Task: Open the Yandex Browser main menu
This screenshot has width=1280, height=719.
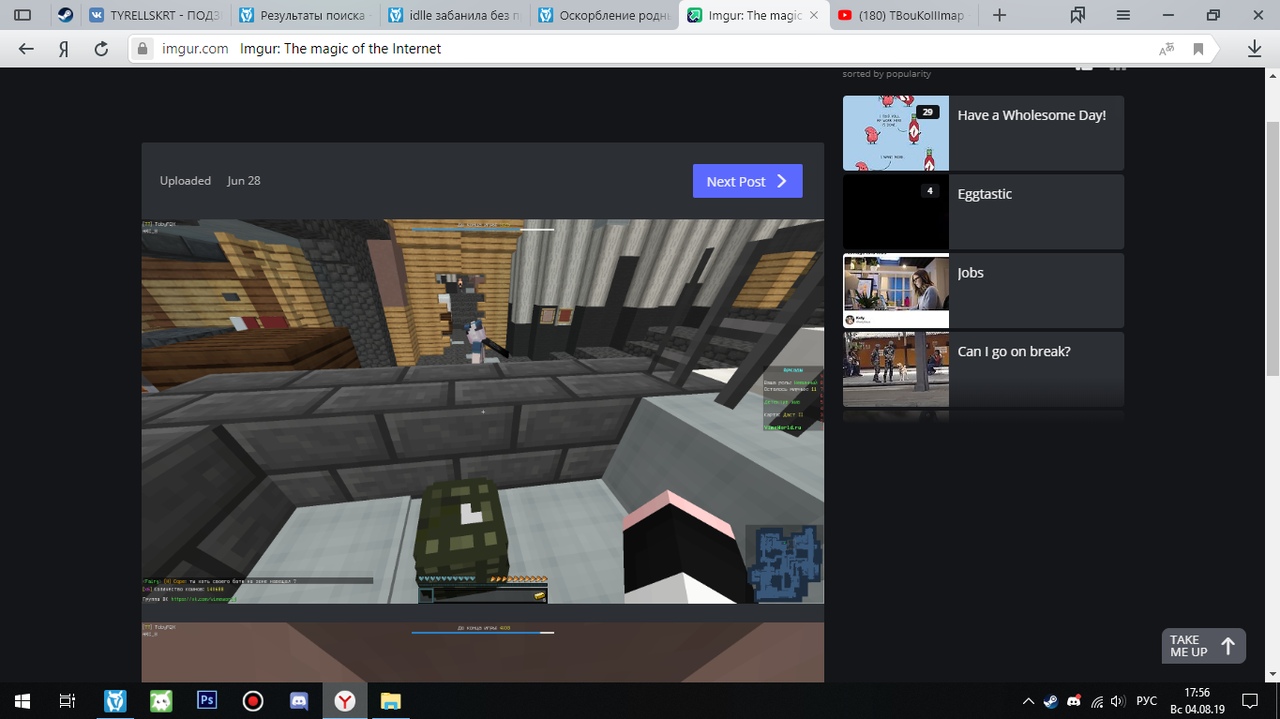Action: click(x=1123, y=15)
